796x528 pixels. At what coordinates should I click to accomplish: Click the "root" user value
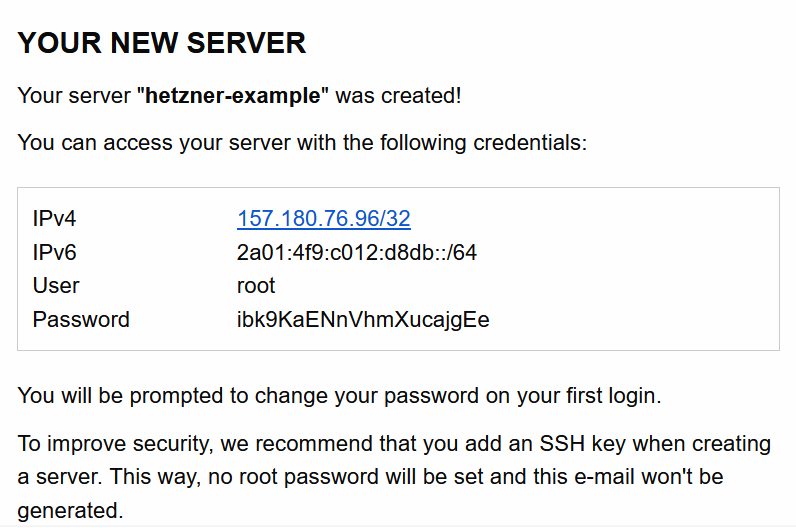[256, 286]
